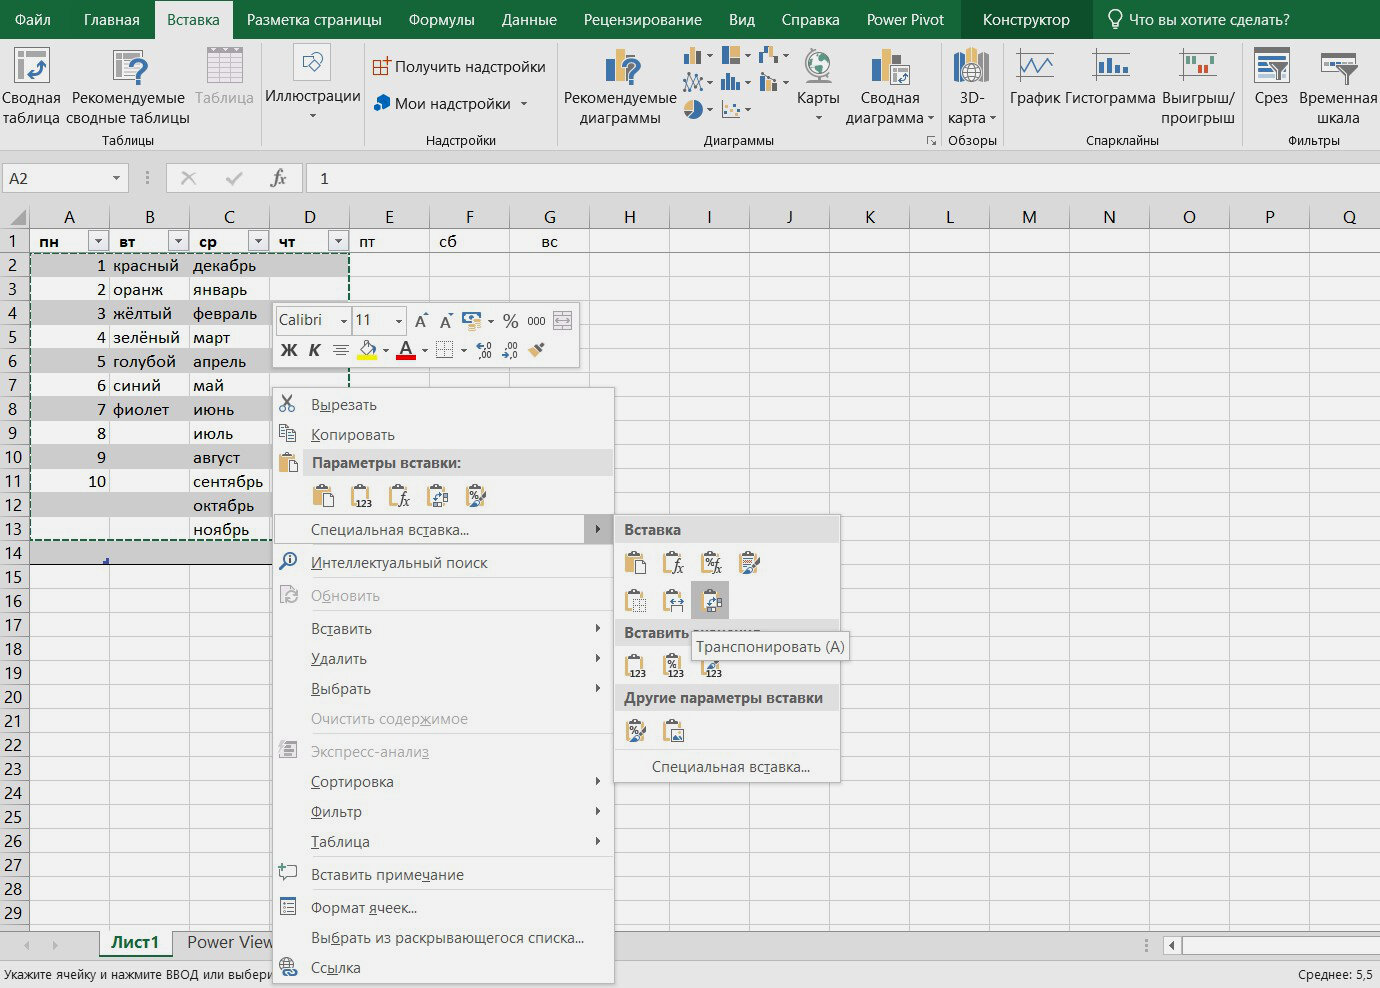
Task: Open the Name Box dropdown arrow
Action: [116, 178]
